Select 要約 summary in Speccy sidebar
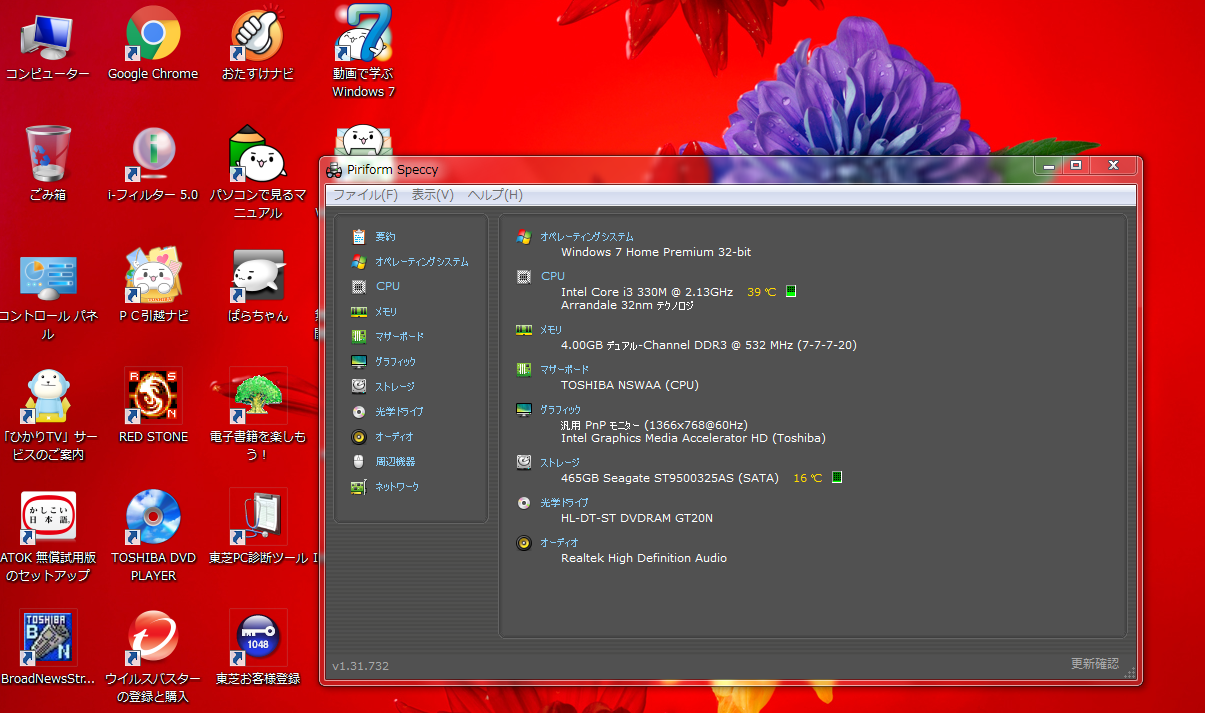1205x713 pixels. [385, 237]
